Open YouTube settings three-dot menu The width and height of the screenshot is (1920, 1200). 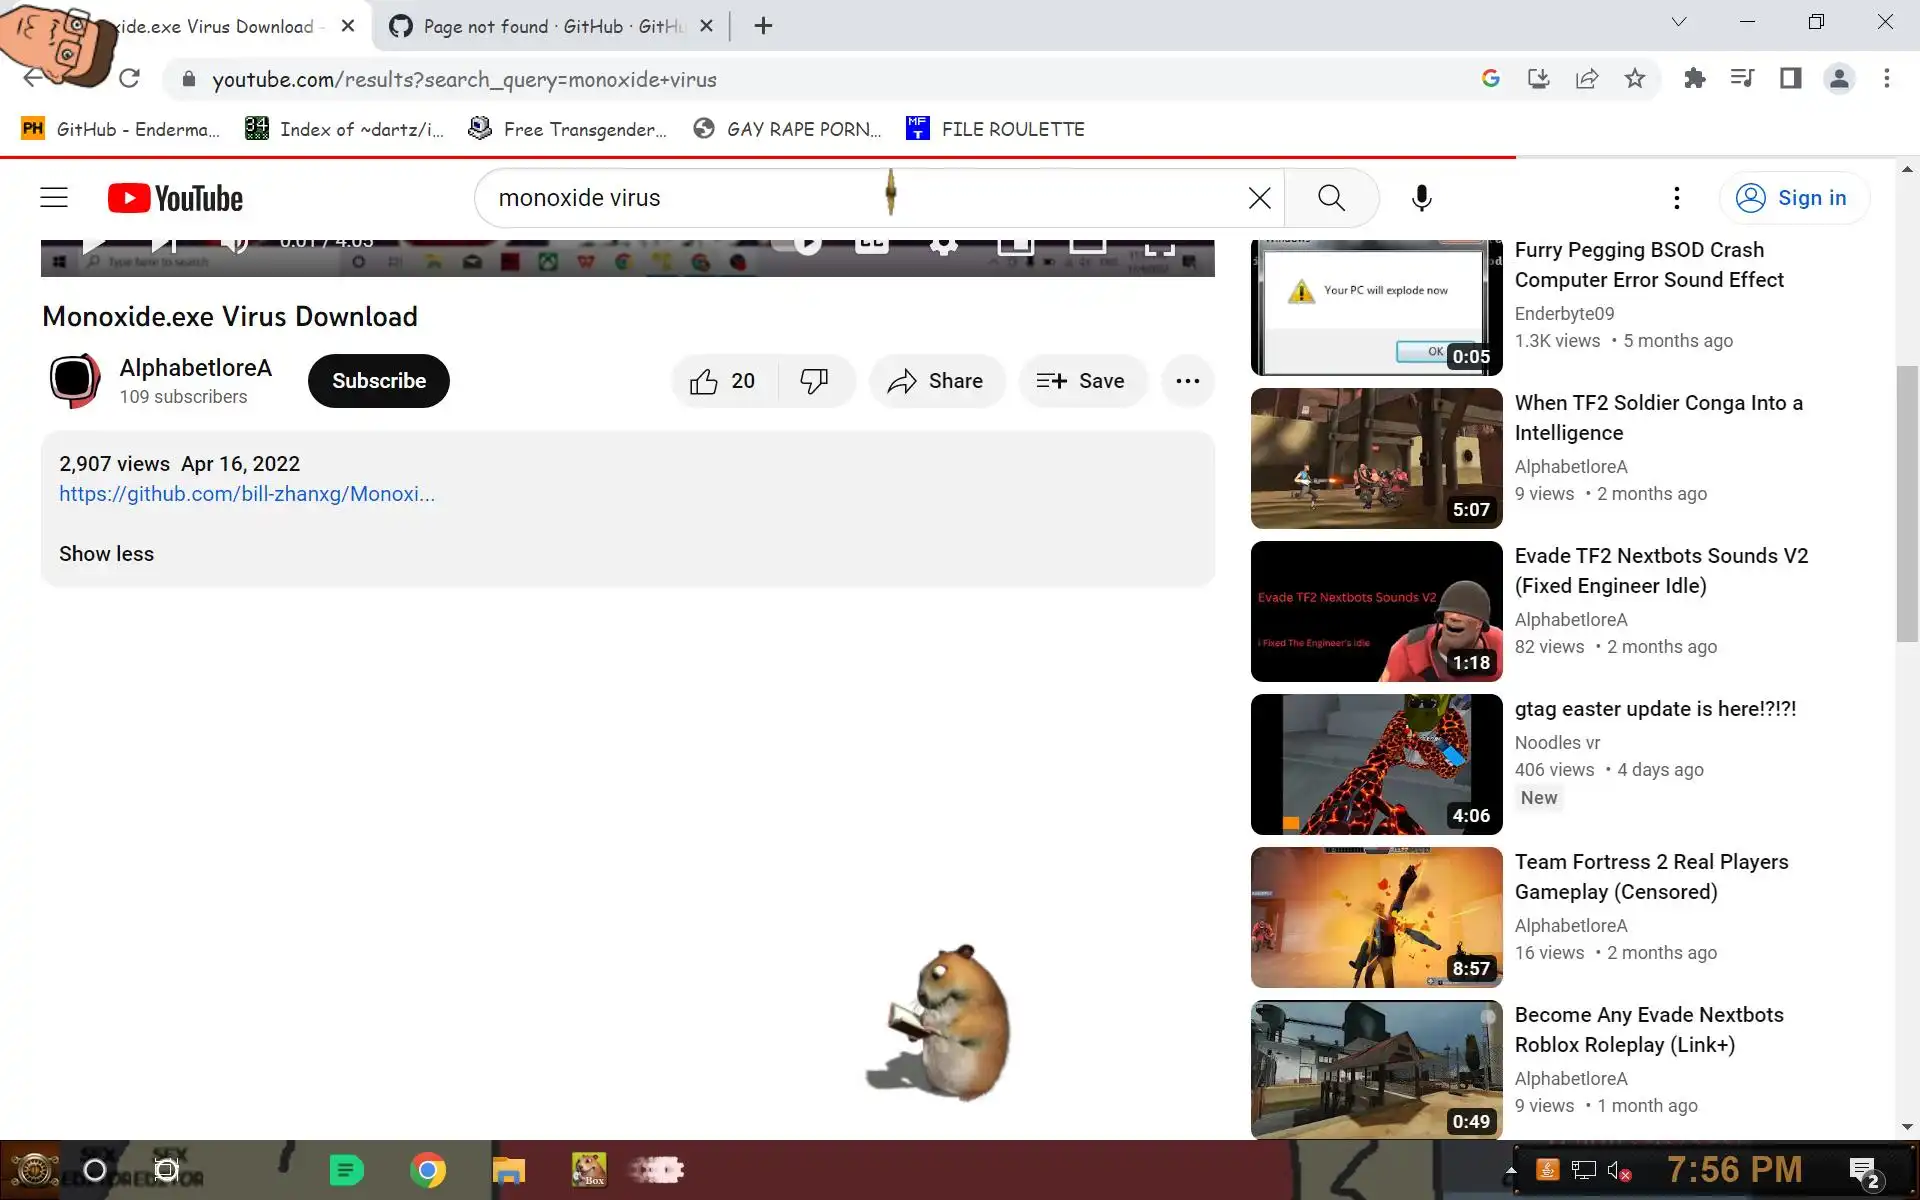point(1676,198)
